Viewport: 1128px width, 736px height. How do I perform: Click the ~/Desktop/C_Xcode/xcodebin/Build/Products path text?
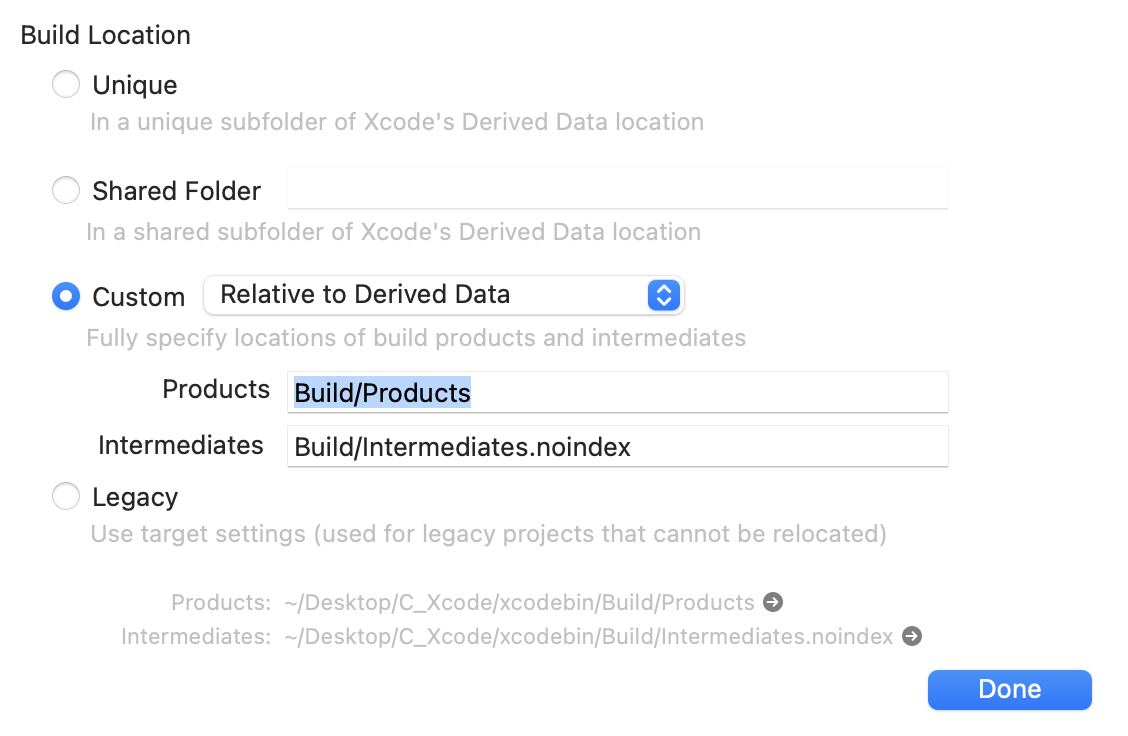[x=519, y=603]
